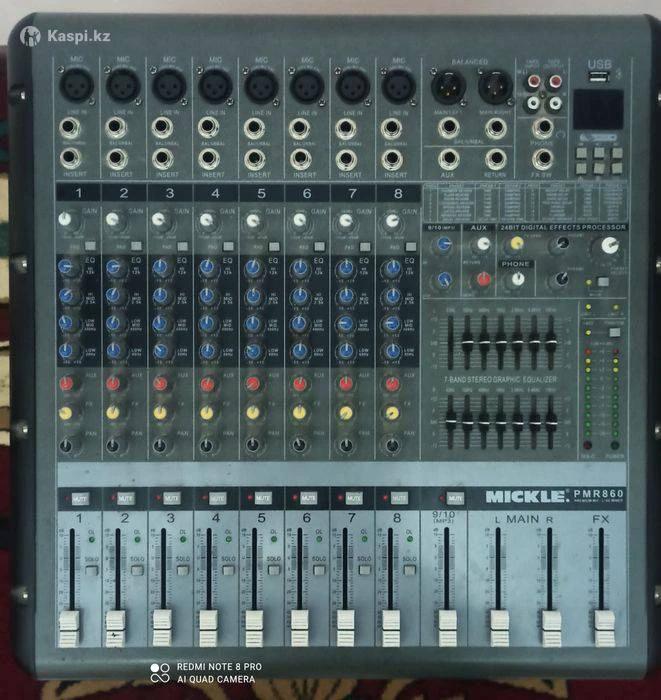Touch the yellow knob in the effects processor section
The height and width of the screenshot is (700, 661).
pyautogui.click(x=516, y=243)
